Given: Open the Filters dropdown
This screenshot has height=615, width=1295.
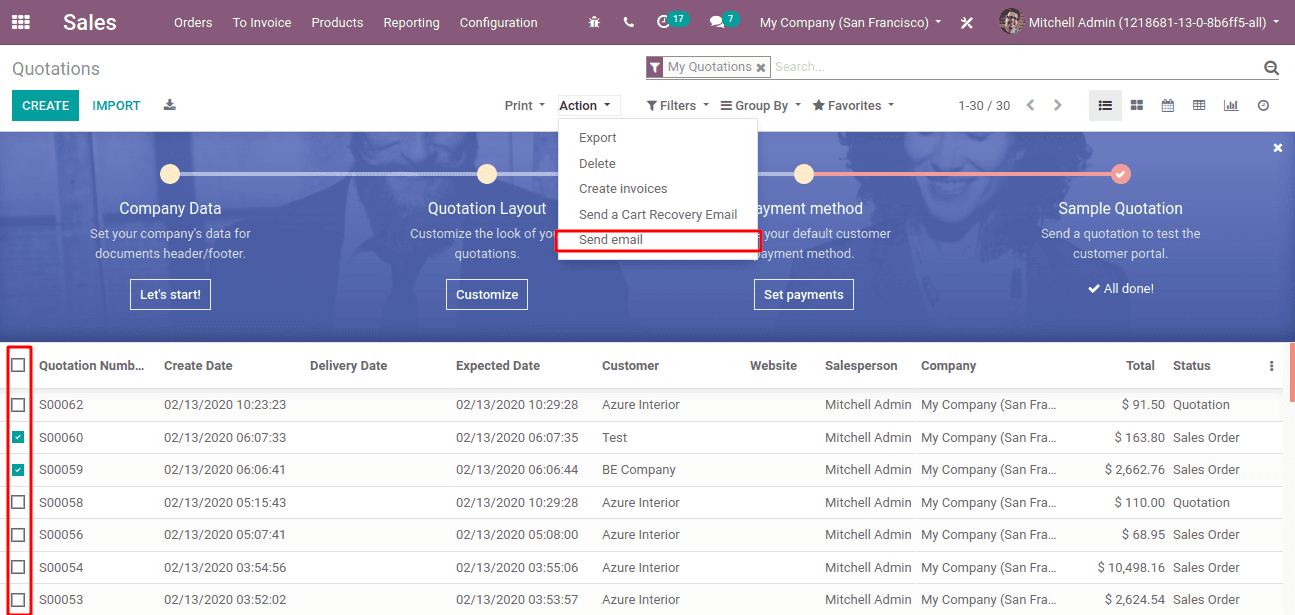Looking at the screenshot, I should click(678, 105).
